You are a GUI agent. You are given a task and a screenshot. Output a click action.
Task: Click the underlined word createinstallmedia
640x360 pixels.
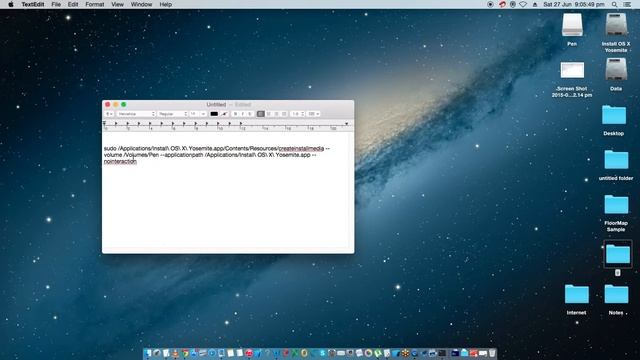(301, 149)
